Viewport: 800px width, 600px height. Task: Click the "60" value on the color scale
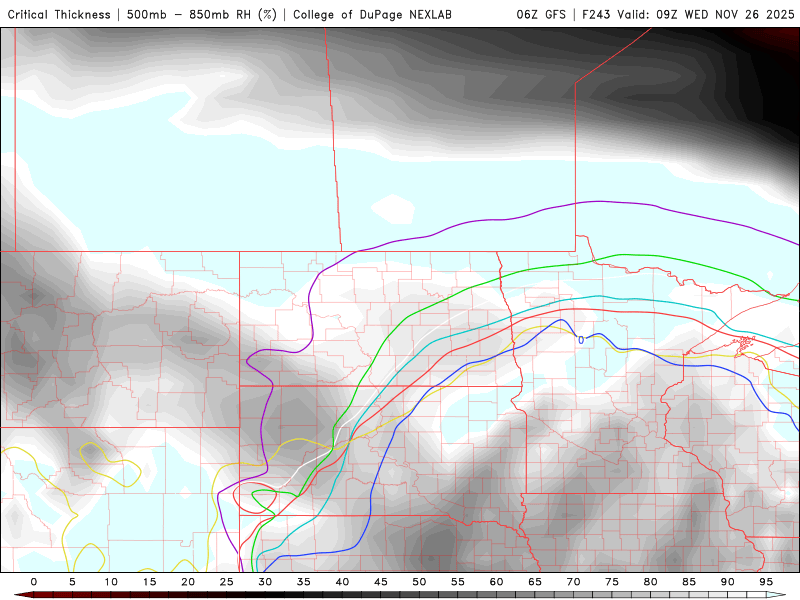tap(496, 582)
